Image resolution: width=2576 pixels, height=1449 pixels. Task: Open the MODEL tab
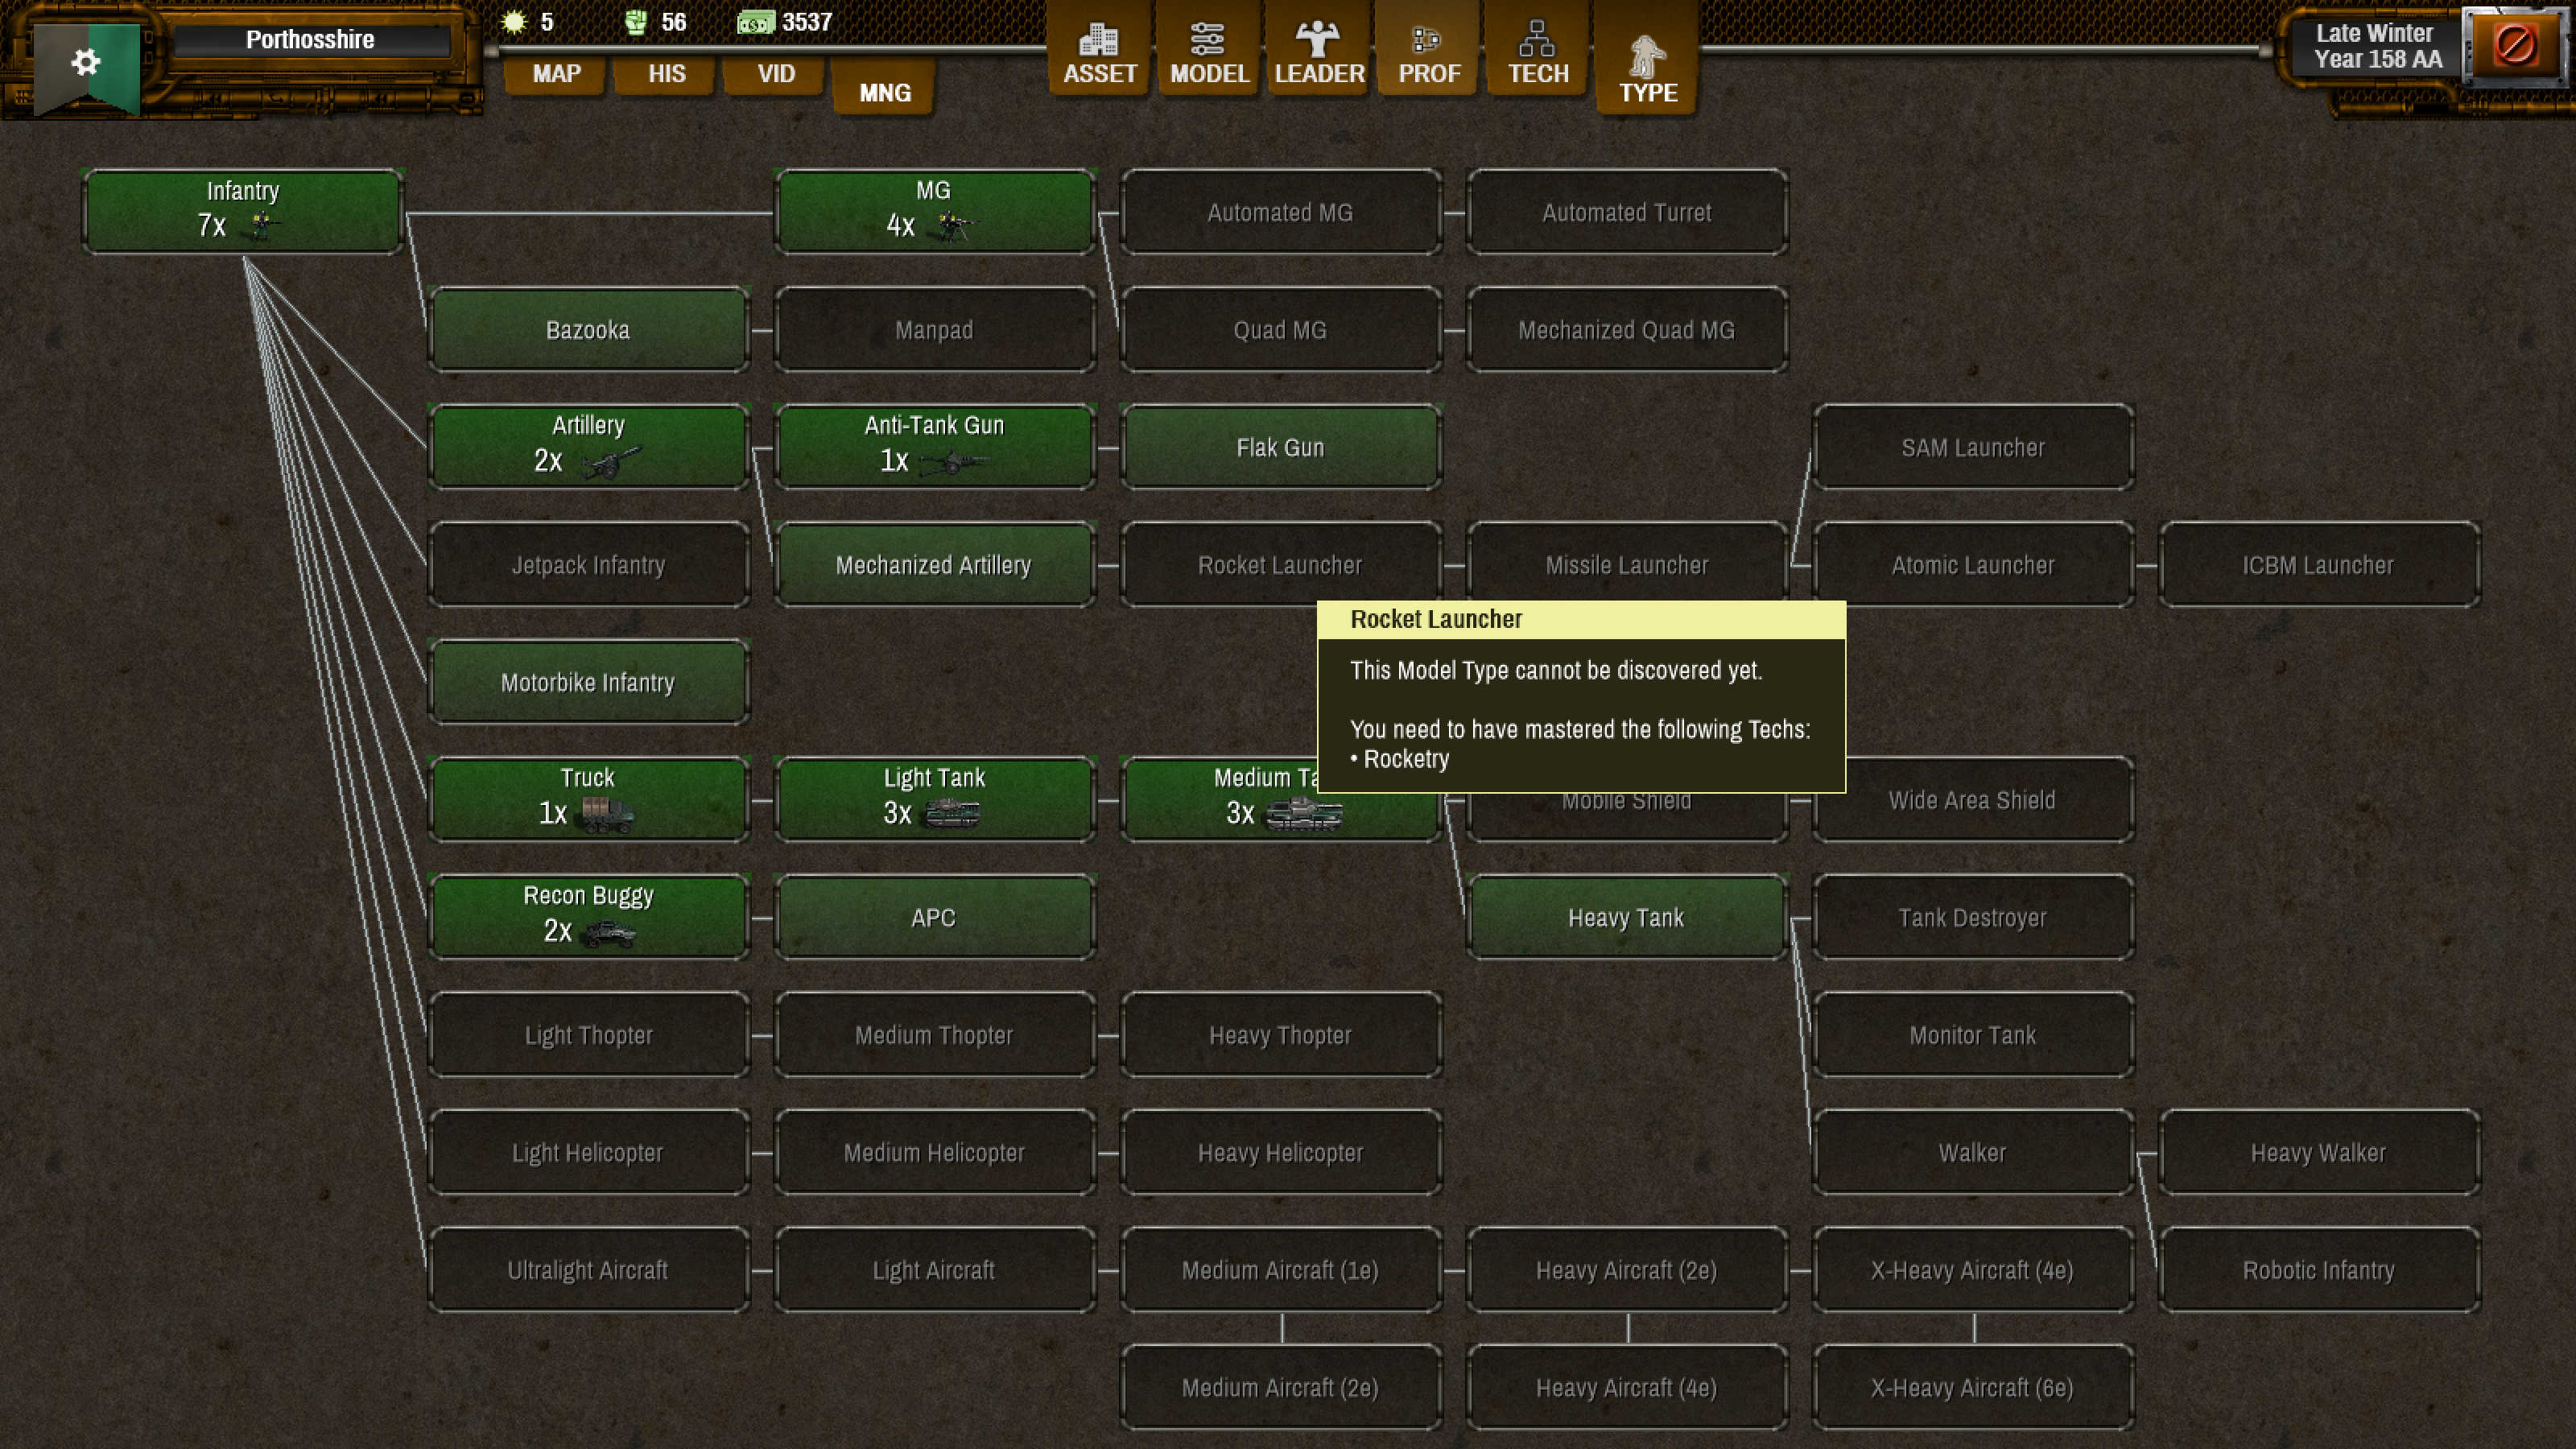(x=1209, y=50)
